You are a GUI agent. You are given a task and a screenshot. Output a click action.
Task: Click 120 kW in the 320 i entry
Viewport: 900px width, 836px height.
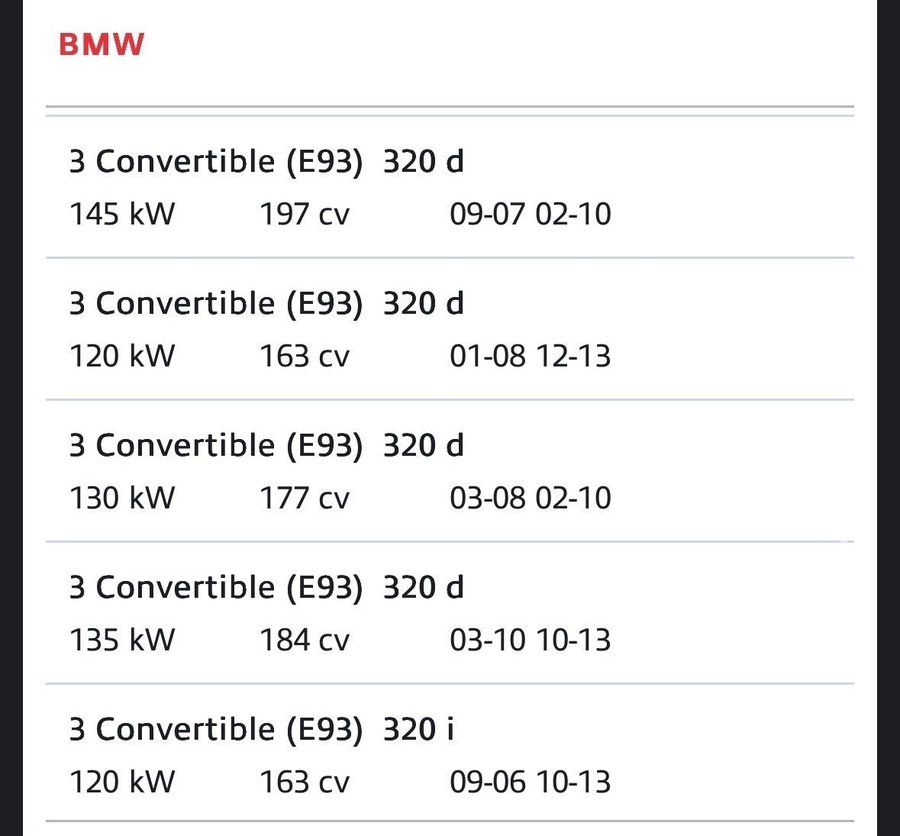121,782
